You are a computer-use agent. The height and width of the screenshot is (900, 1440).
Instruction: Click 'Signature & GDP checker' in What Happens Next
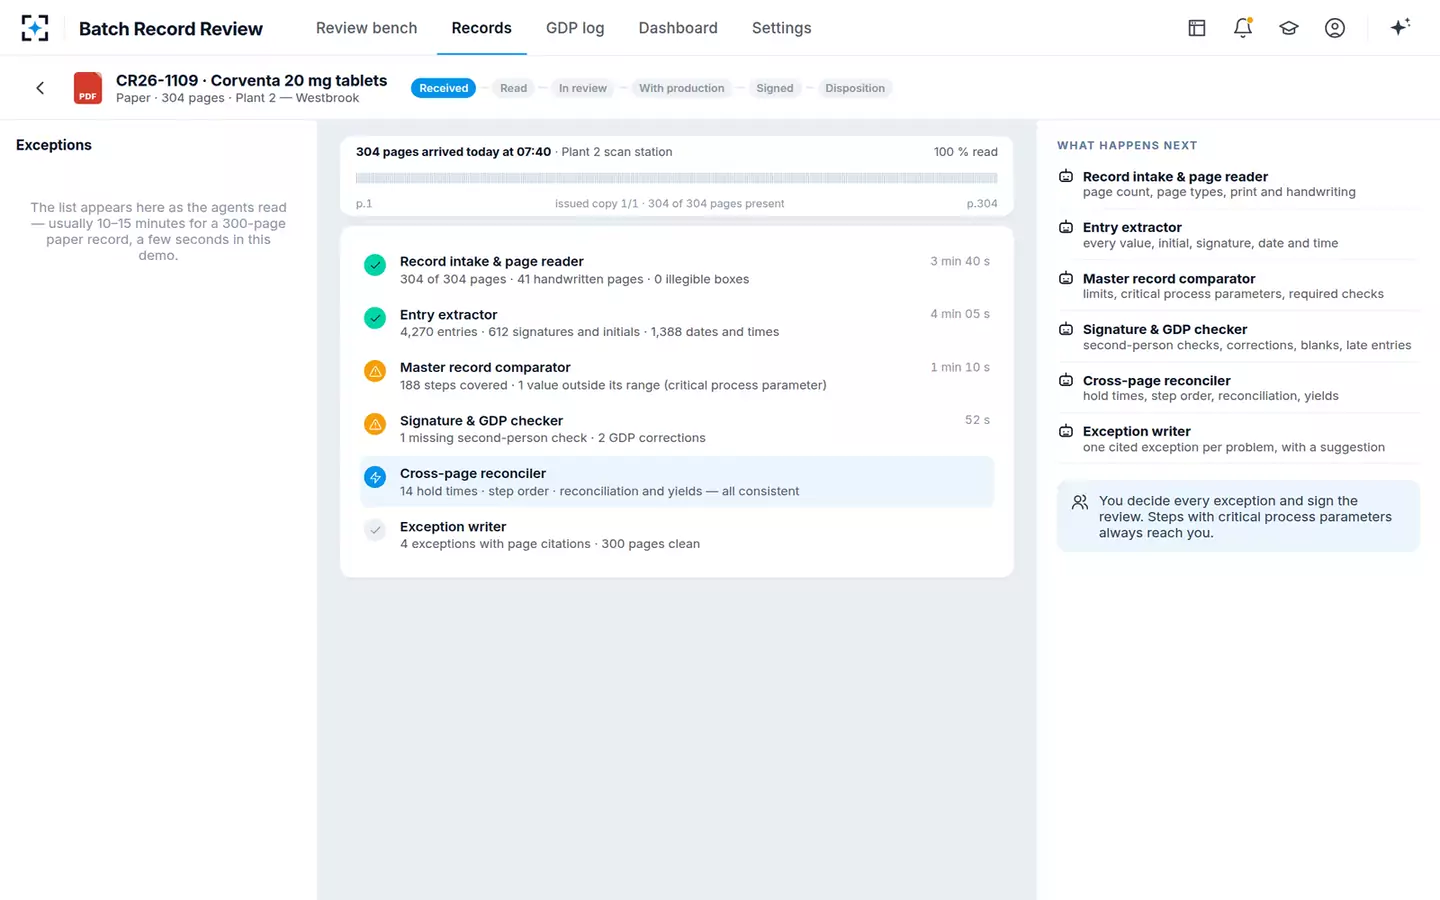[1165, 329]
